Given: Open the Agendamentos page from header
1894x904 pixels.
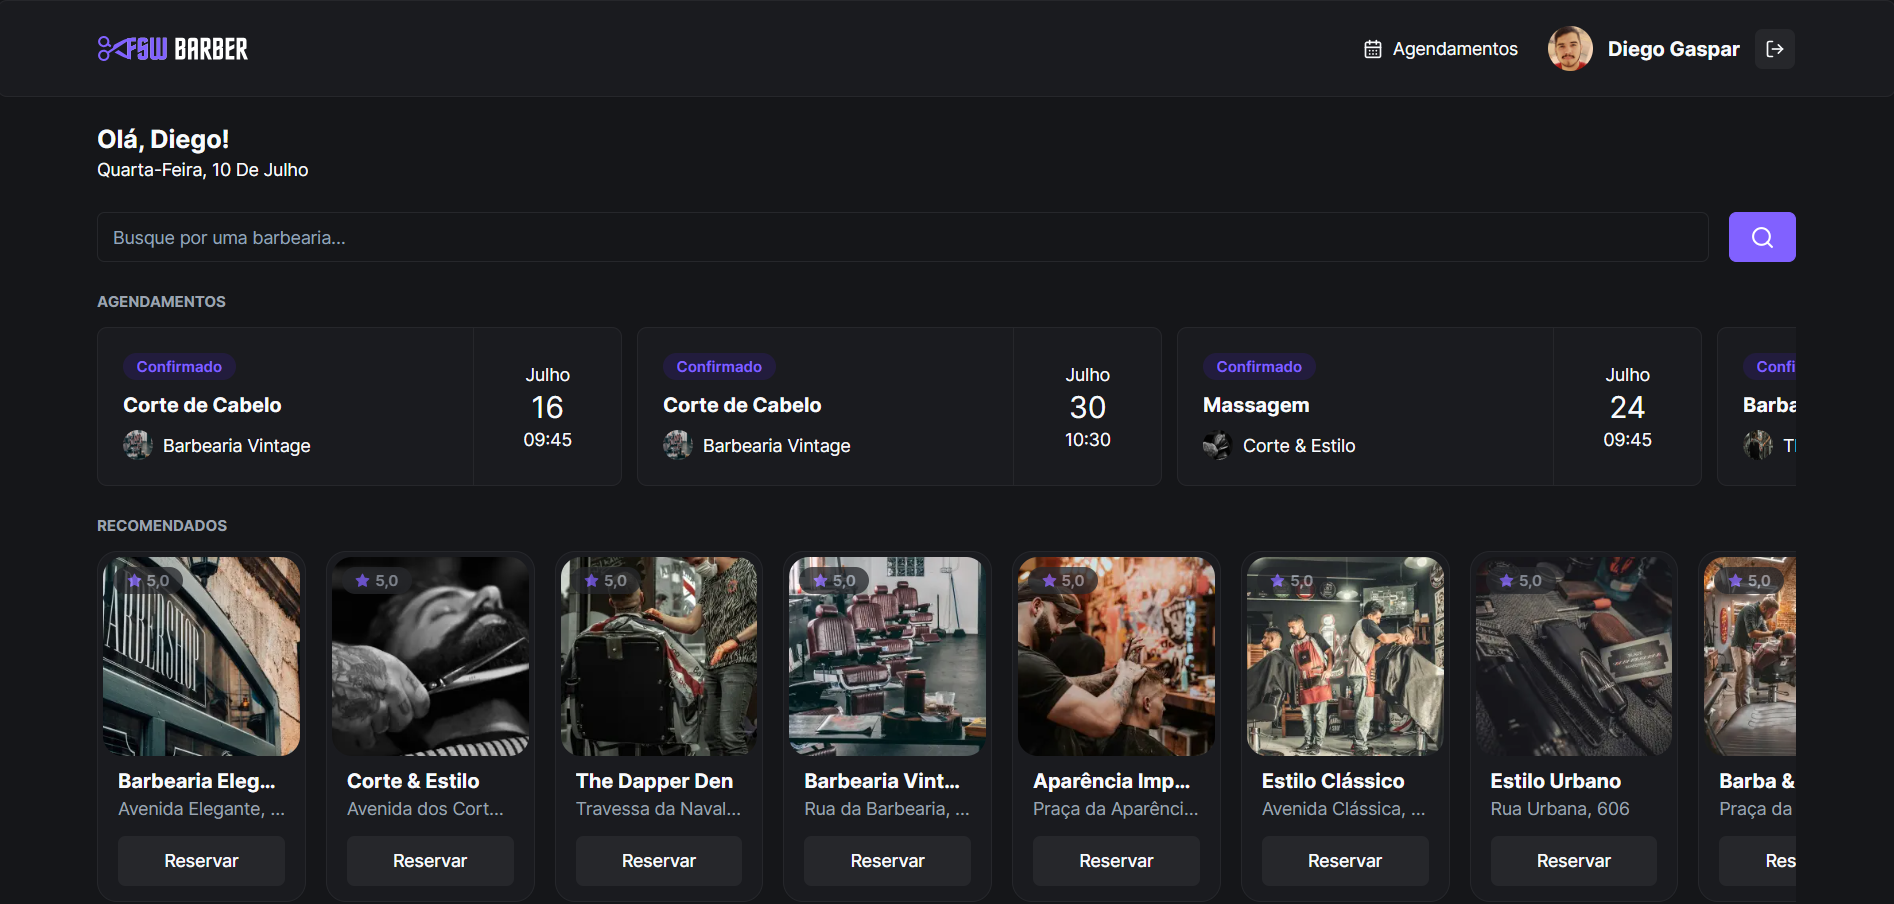Looking at the screenshot, I should coord(1454,49).
